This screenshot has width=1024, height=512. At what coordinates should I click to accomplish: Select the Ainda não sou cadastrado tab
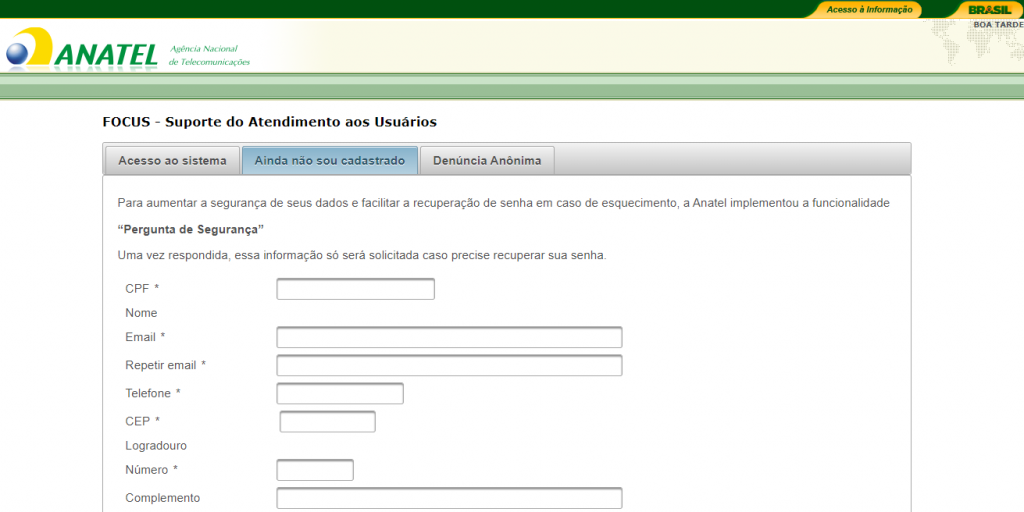(329, 160)
